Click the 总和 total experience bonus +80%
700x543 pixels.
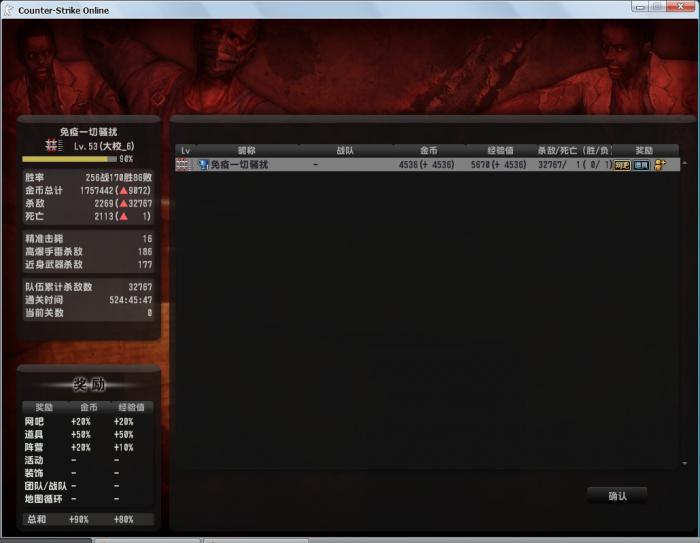coord(124,519)
